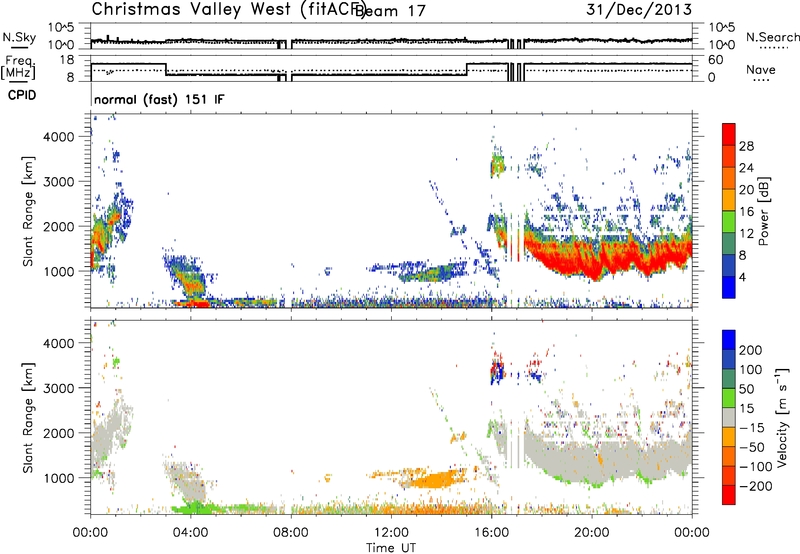Click the 'N.Search' legend label

tap(772, 37)
